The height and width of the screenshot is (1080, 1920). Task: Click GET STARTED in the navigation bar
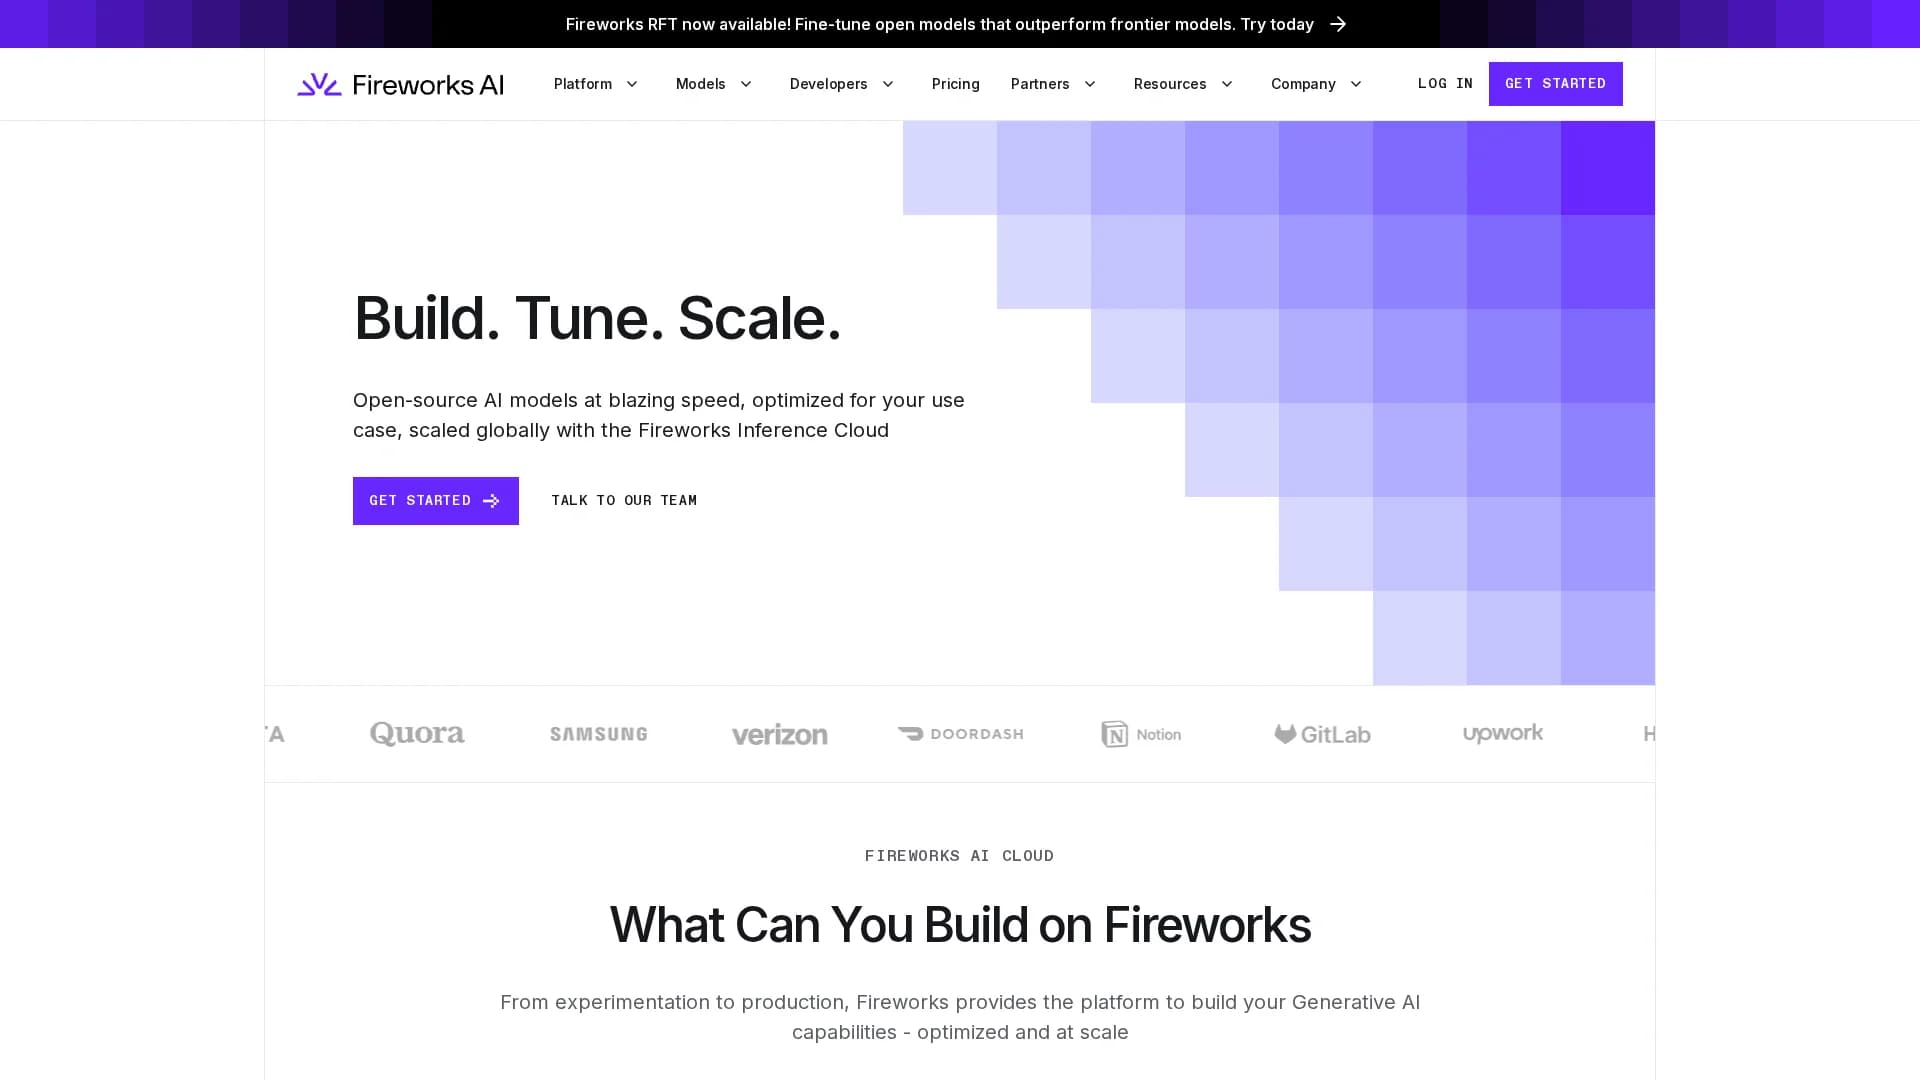[x=1555, y=84]
